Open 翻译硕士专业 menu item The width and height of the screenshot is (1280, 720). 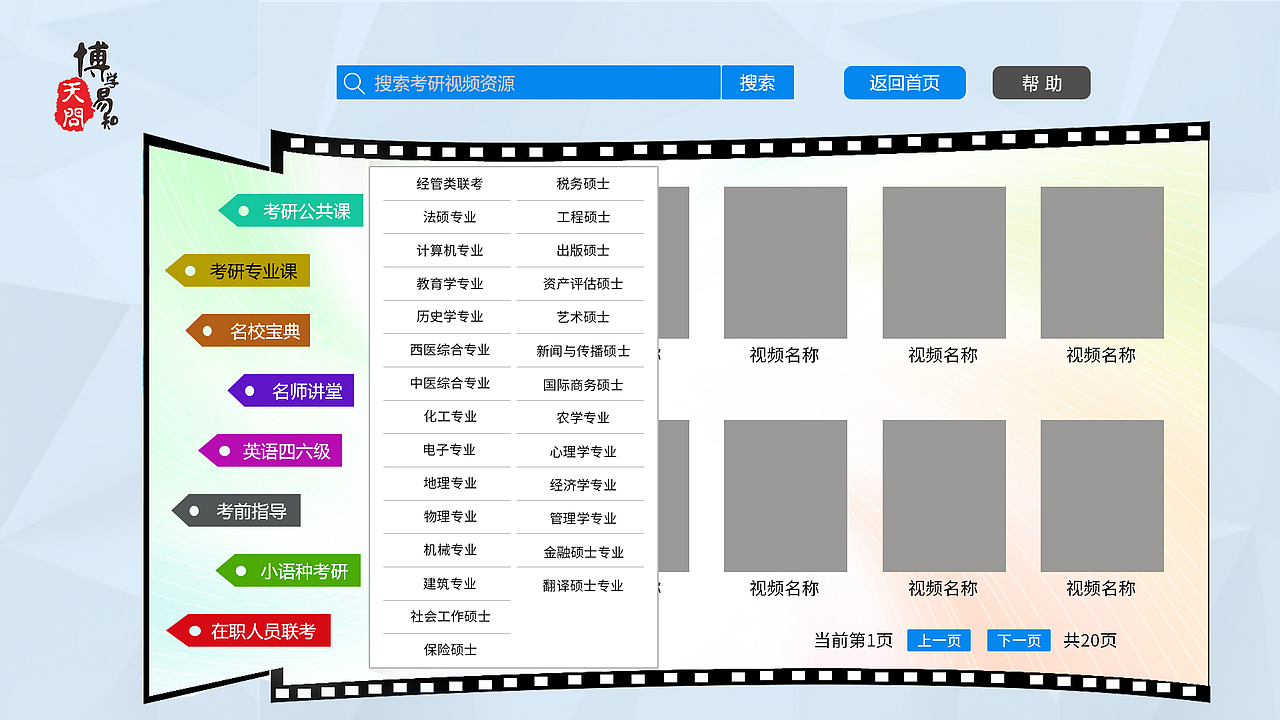pyautogui.click(x=583, y=586)
